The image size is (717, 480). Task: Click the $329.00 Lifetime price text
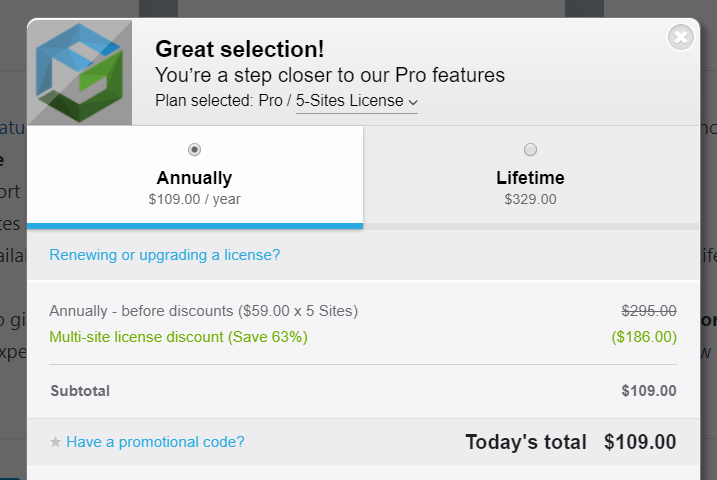click(x=530, y=199)
